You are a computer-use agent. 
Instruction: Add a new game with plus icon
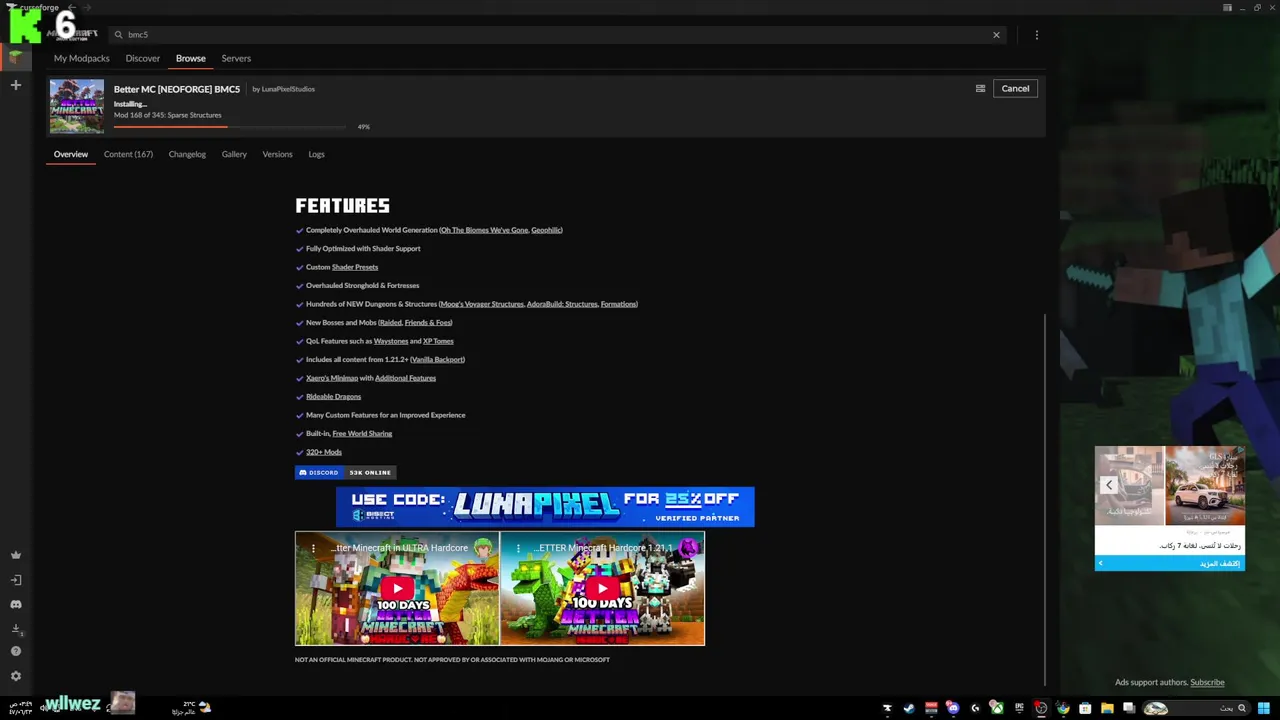[15, 85]
